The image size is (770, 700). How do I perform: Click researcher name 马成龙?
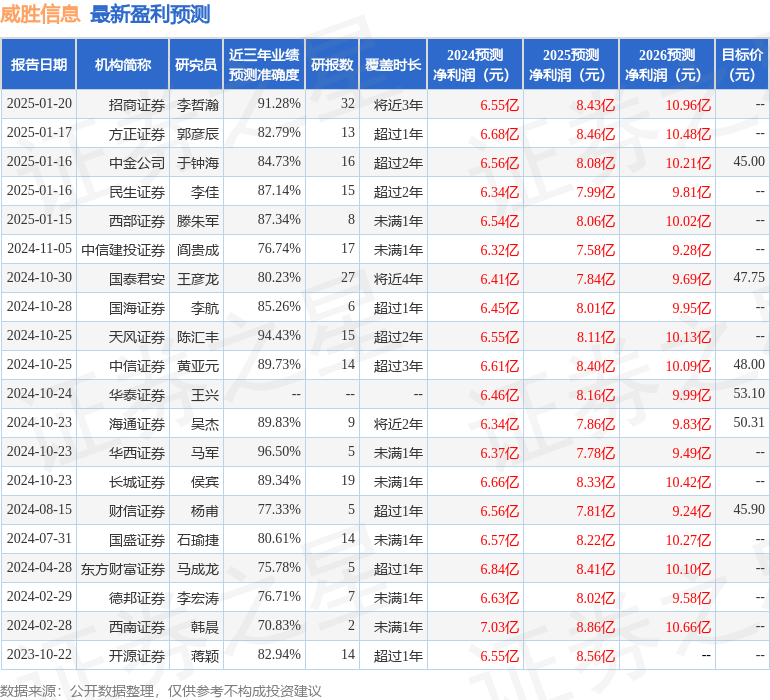[x=198, y=568]
